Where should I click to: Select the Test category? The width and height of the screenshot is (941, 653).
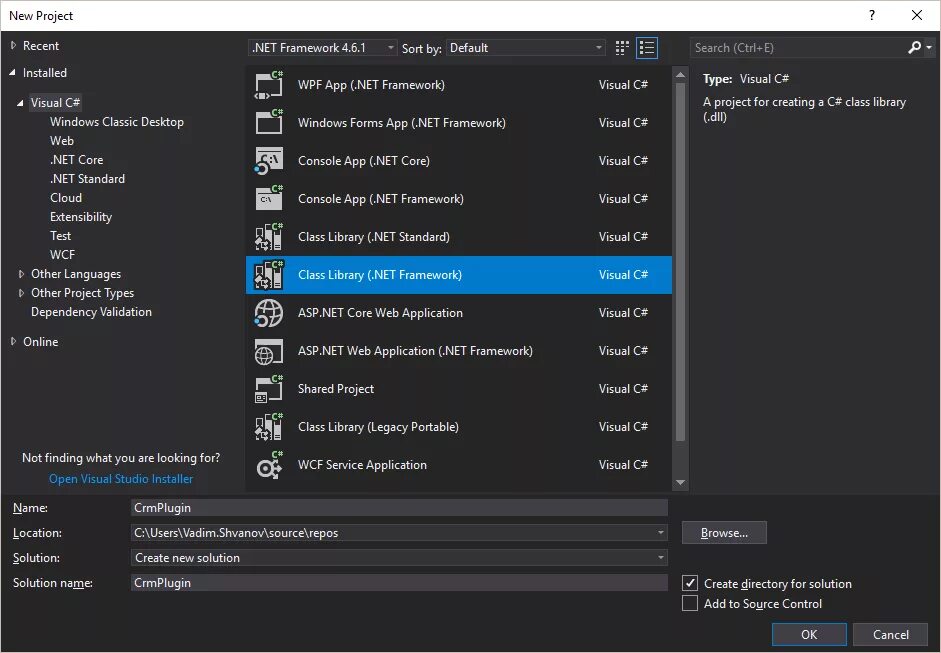pyautogui.click(x=60, y=236)
